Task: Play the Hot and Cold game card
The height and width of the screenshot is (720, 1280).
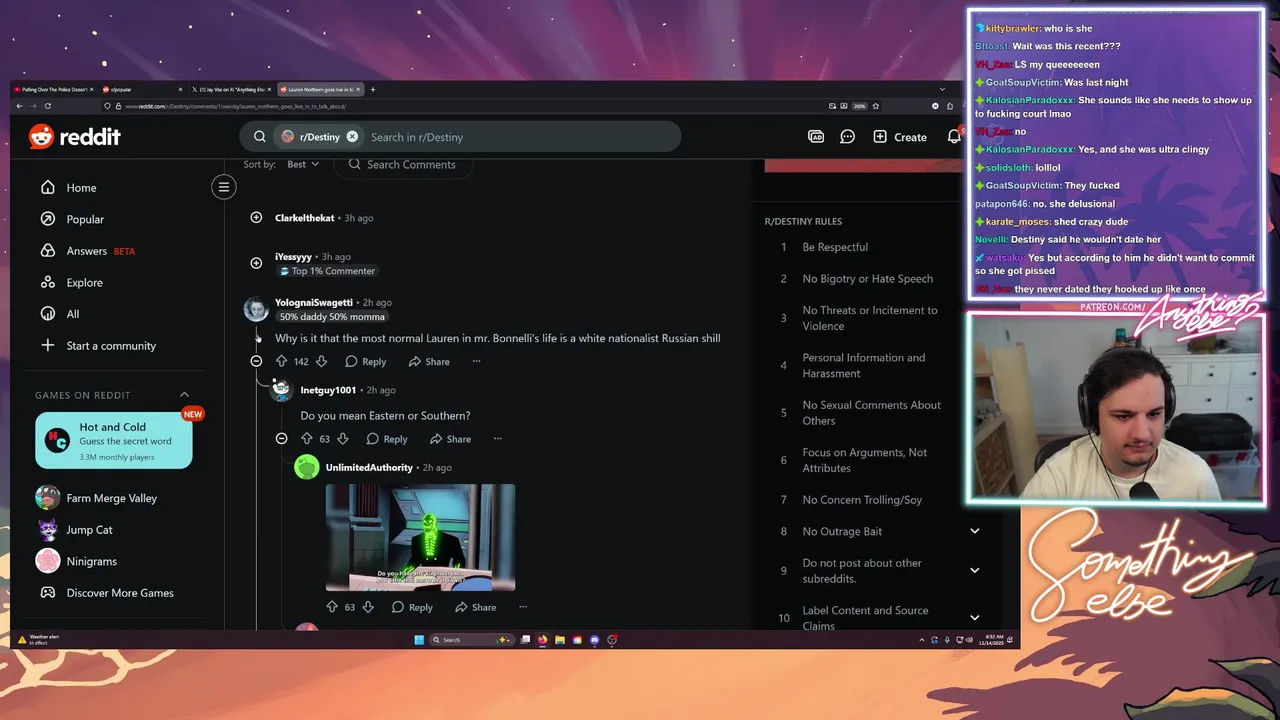Action: point(114,440)
